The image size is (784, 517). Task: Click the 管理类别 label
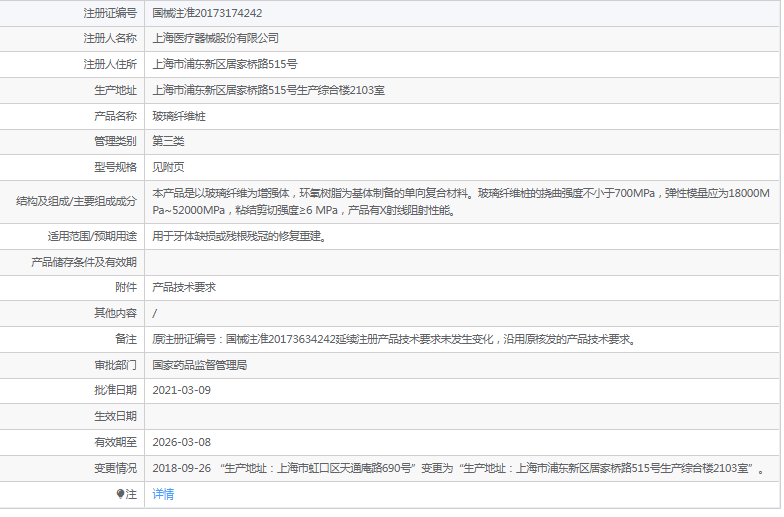(x=116, y=141)
